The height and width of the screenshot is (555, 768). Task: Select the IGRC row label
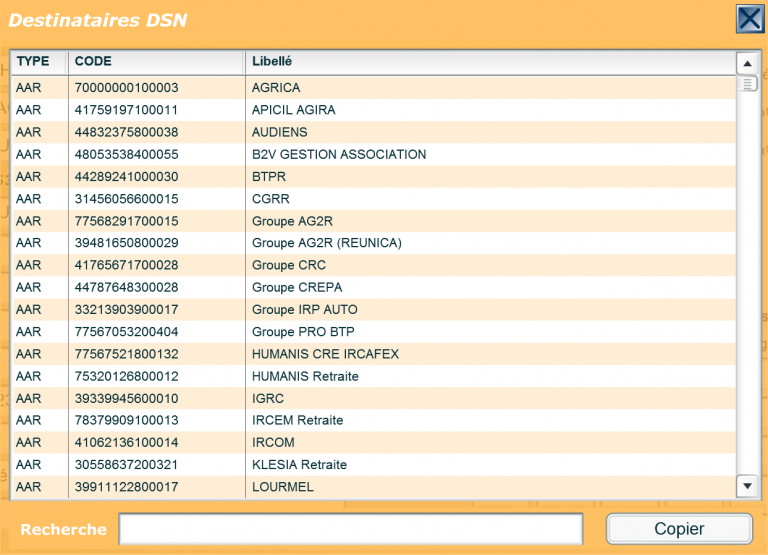coord(268,398)
